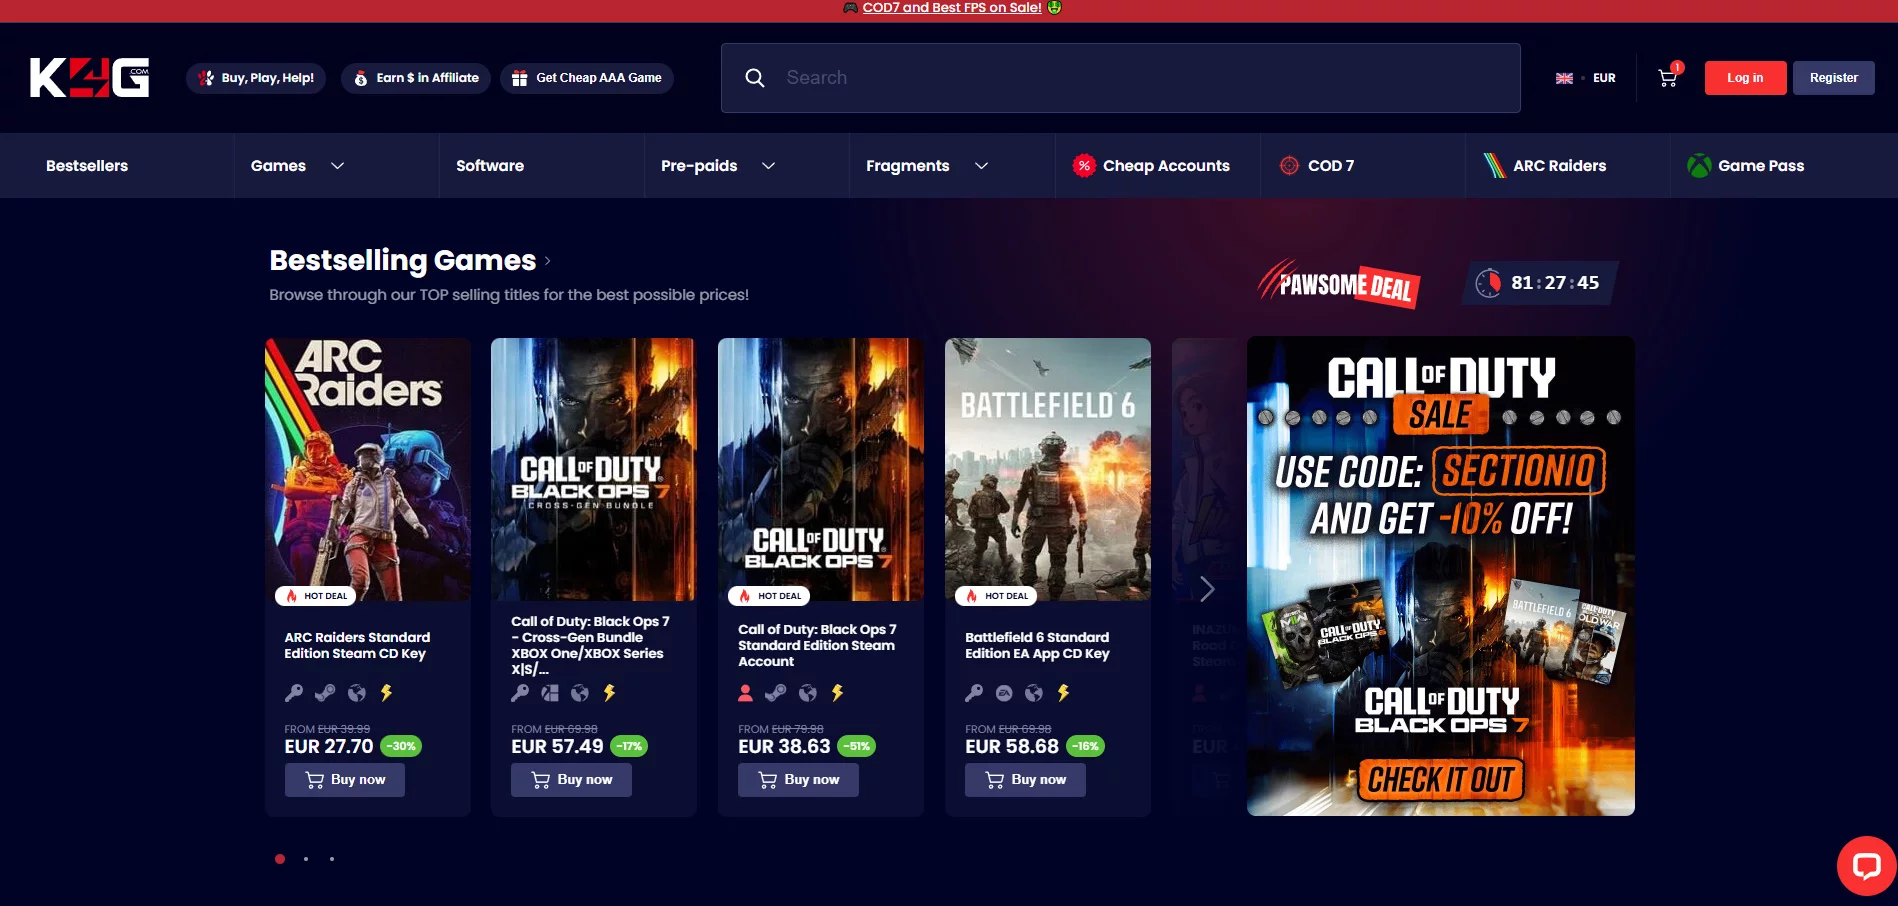This screenshot has height=906, width=1898.
Task: Click the Pawsome Deal badge
Action: coord(1339,284)
